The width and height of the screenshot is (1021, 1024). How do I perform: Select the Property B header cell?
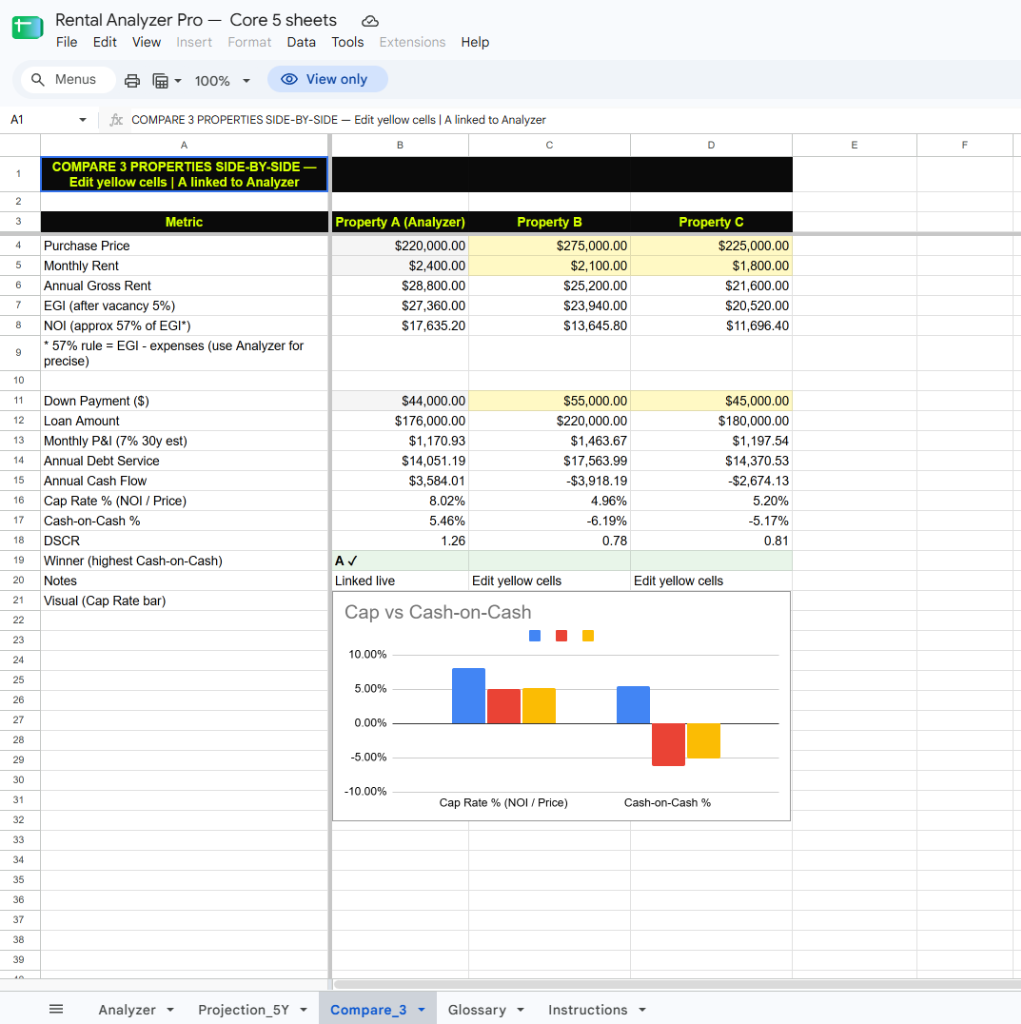(549, 222)
